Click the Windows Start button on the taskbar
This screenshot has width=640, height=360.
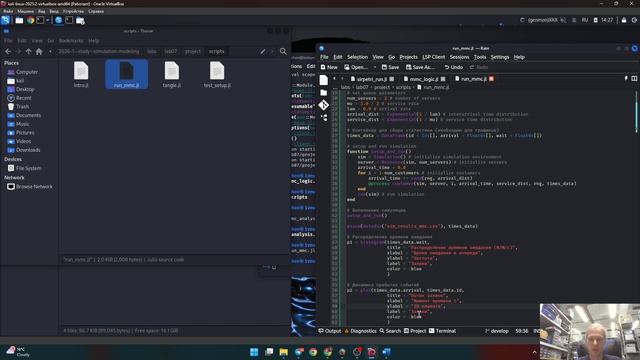tap(254, 352)
